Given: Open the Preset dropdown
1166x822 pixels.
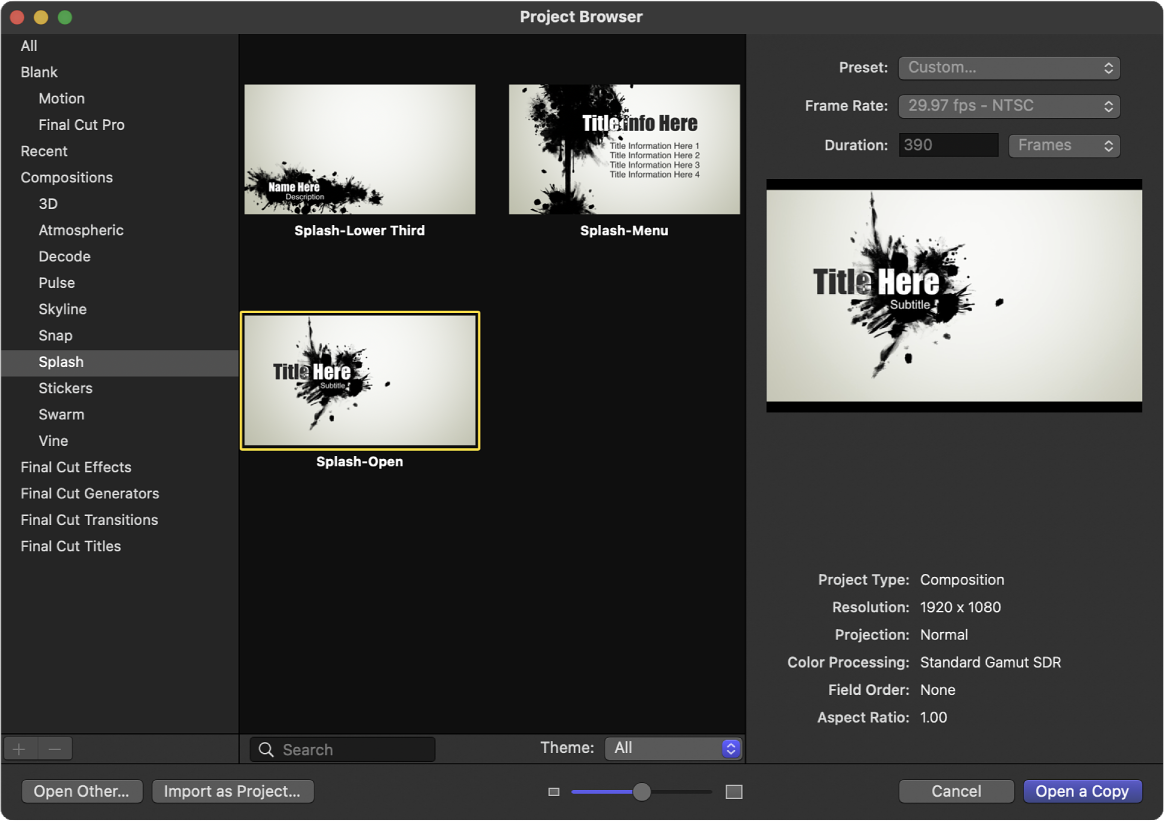Looking at the screenshot, I should tap(1009, 68).
